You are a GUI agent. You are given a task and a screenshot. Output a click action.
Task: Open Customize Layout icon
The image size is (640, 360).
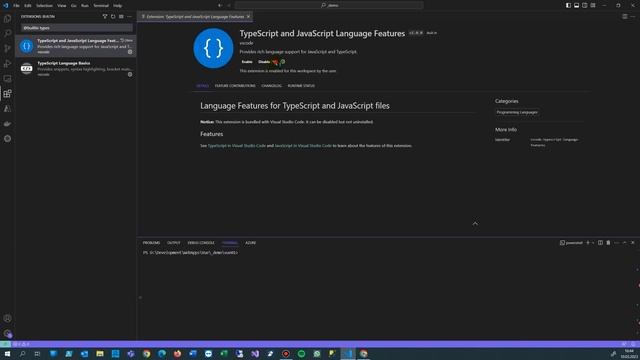click(x=593, y=5)
